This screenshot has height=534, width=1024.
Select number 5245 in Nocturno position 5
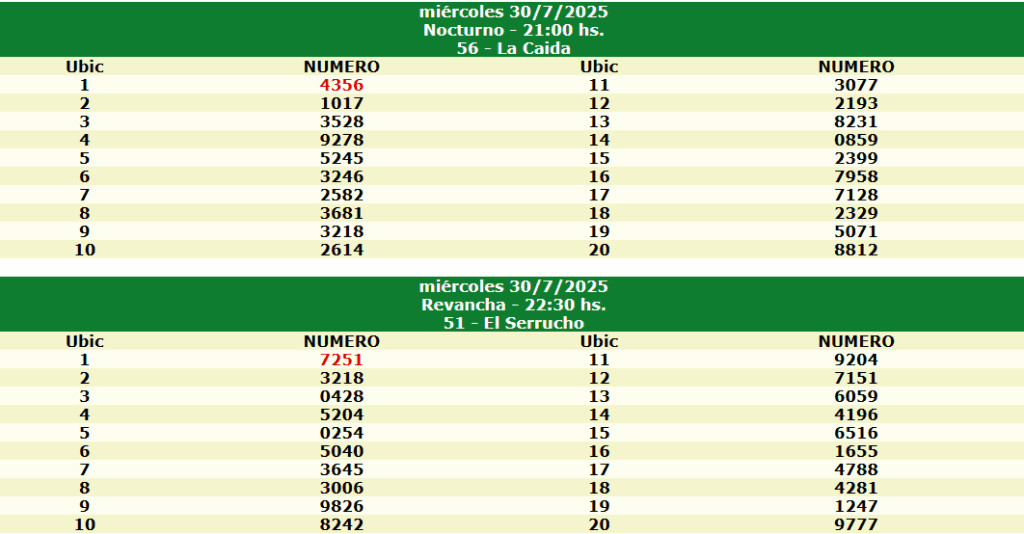tap(342, 158)
